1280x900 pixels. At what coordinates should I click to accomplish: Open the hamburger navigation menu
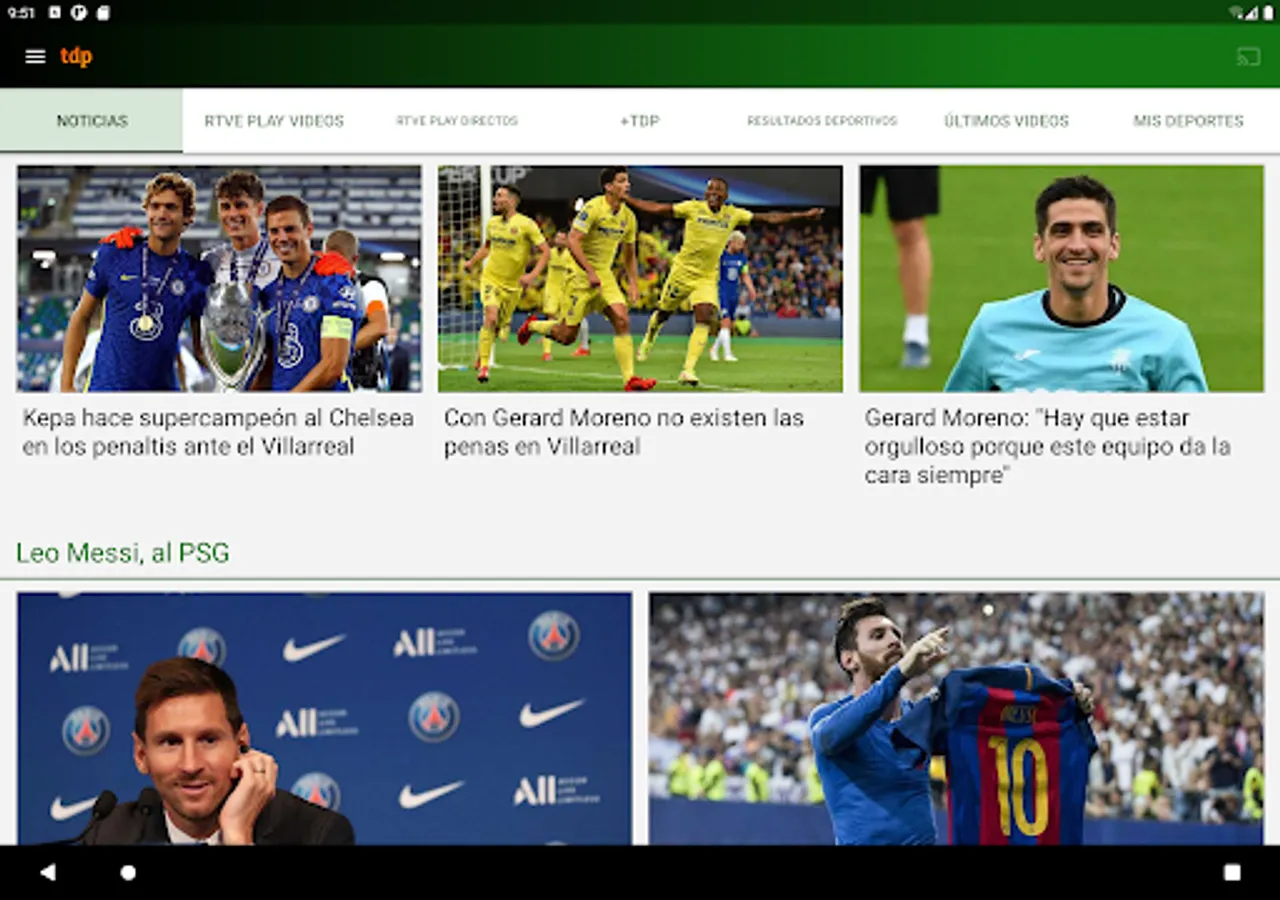(35, 57)
